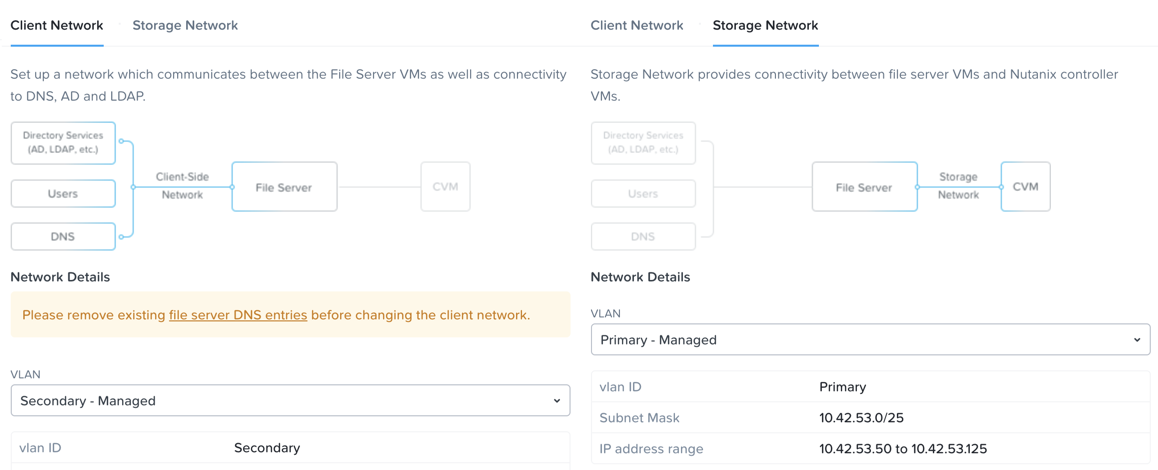Open the file server DNS entries link
Image resolution: width=1158 pixels, height=470 pixels.
[x=238, y=315]
